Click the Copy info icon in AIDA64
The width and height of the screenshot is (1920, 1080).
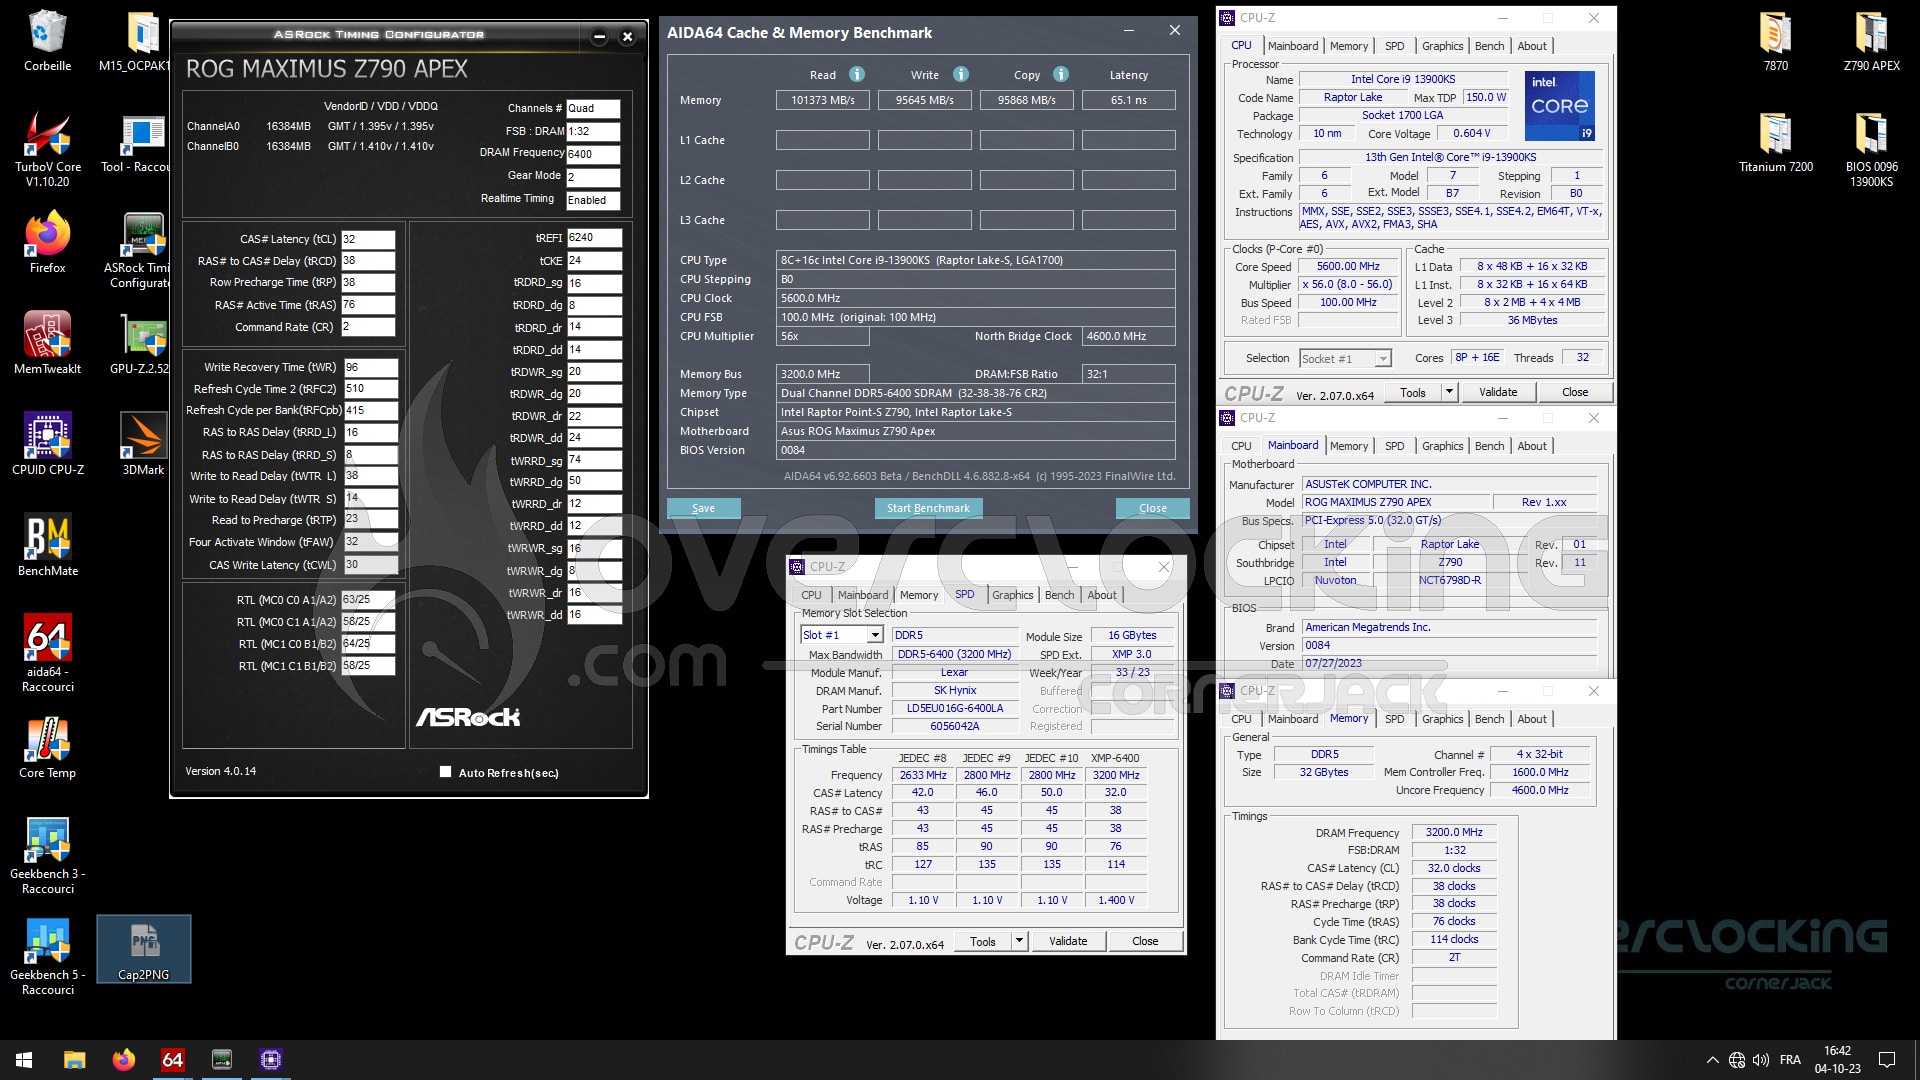click(1061, 74)
